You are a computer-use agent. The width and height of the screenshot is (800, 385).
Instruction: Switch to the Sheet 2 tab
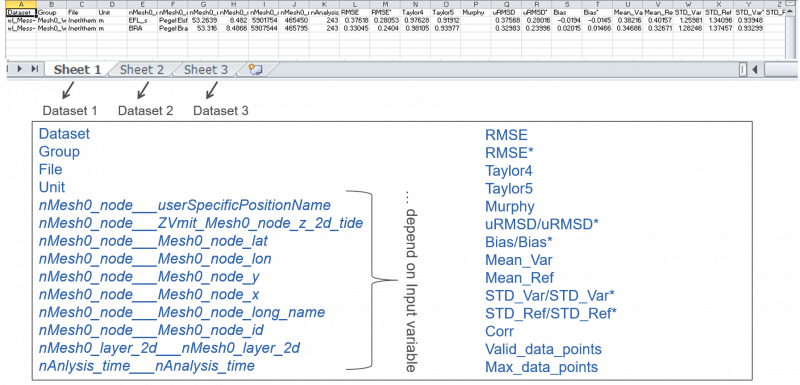coord(142,70)
